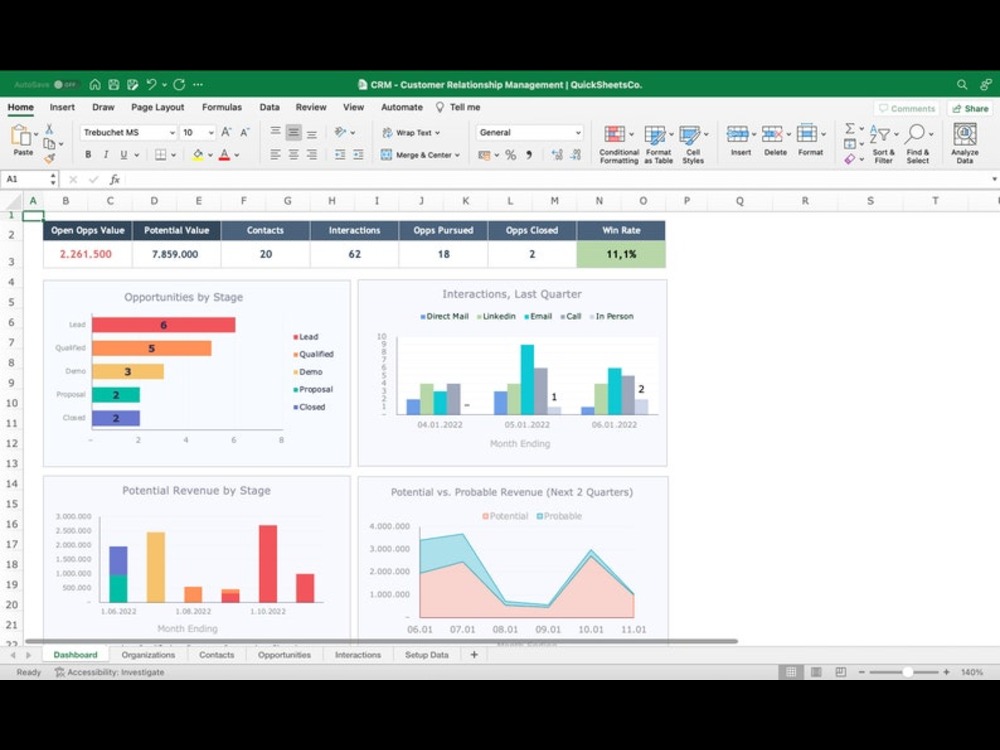1000x750 pixels.
Task: Expand the Format cells dropdown in ribbon
Action: point(823,134)
